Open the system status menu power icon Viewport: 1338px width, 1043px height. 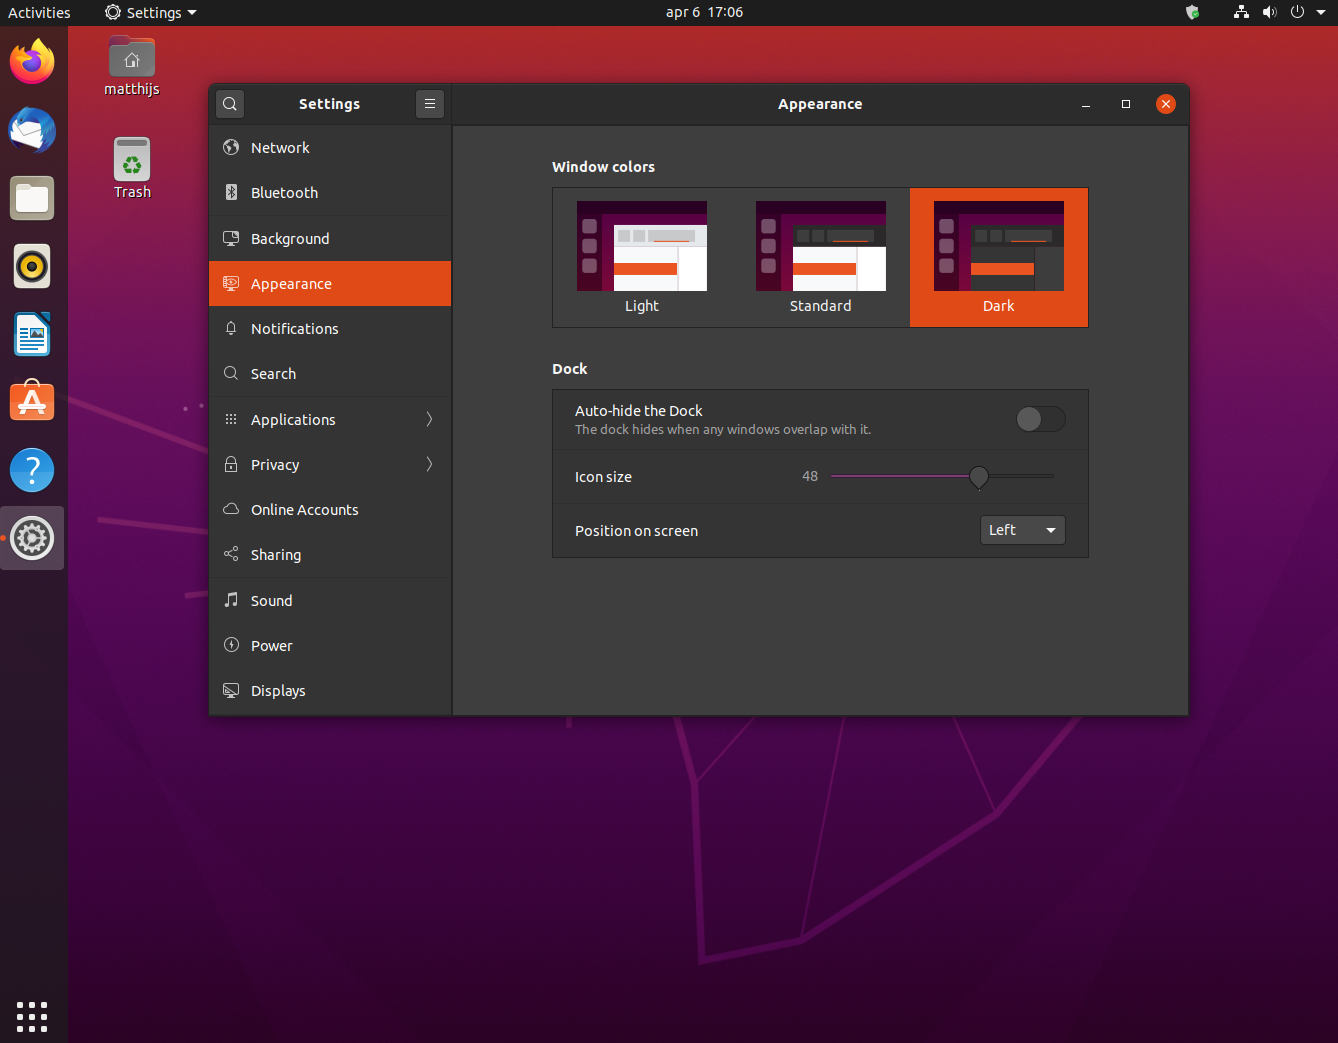click(x=1297, y=13)
